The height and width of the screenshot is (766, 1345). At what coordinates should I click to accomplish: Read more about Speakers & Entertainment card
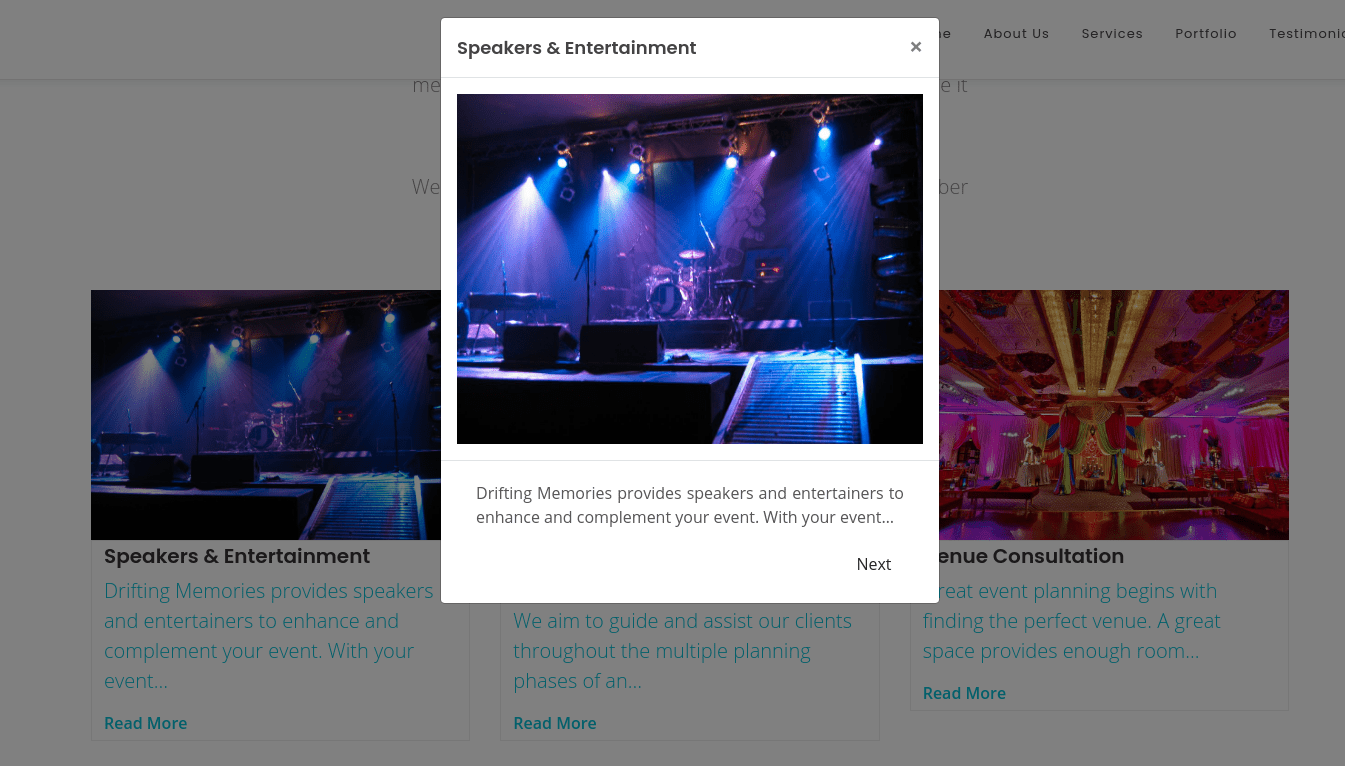click(x=146, y=723)
